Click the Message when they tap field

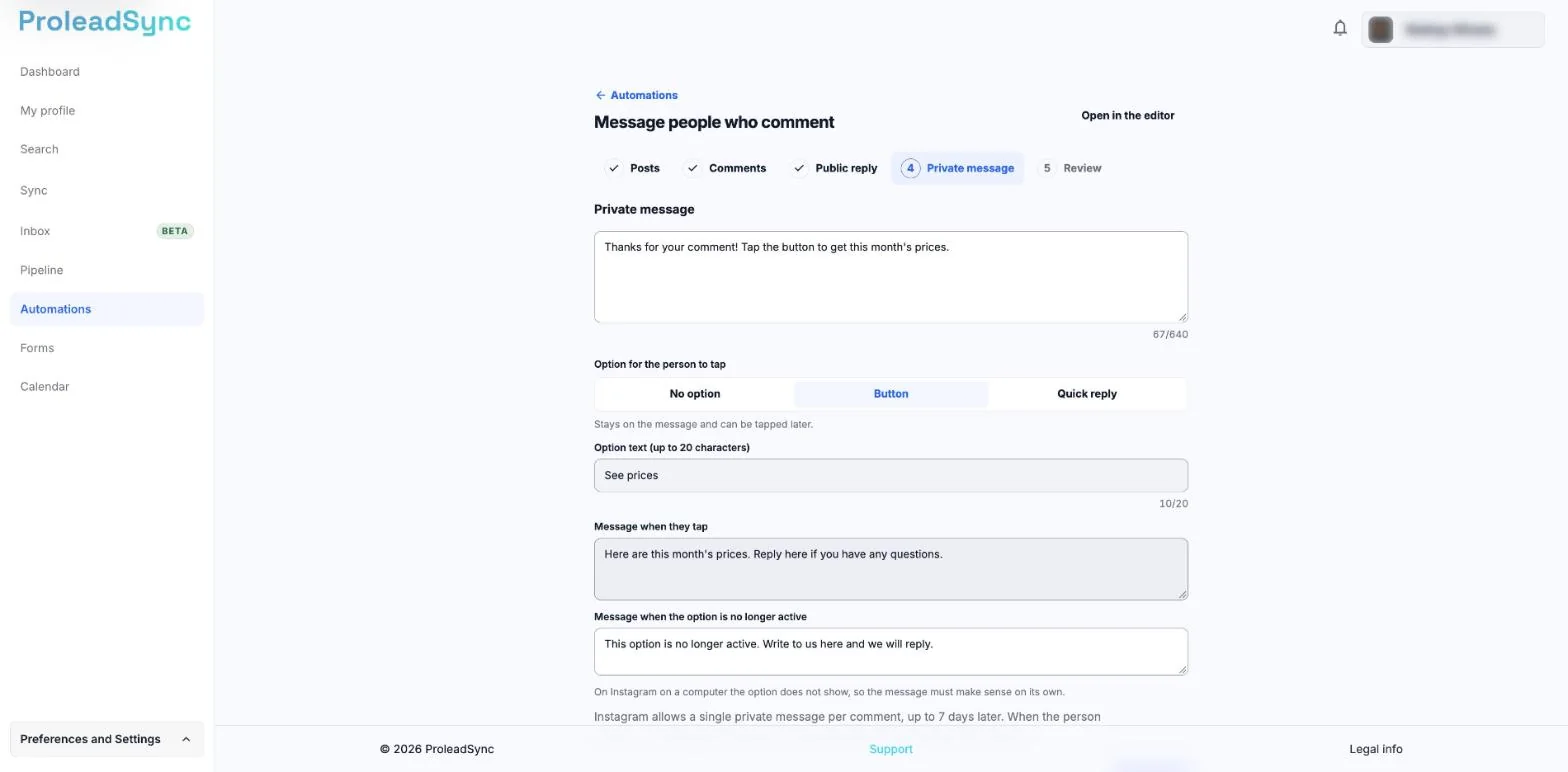coord(891,569)
